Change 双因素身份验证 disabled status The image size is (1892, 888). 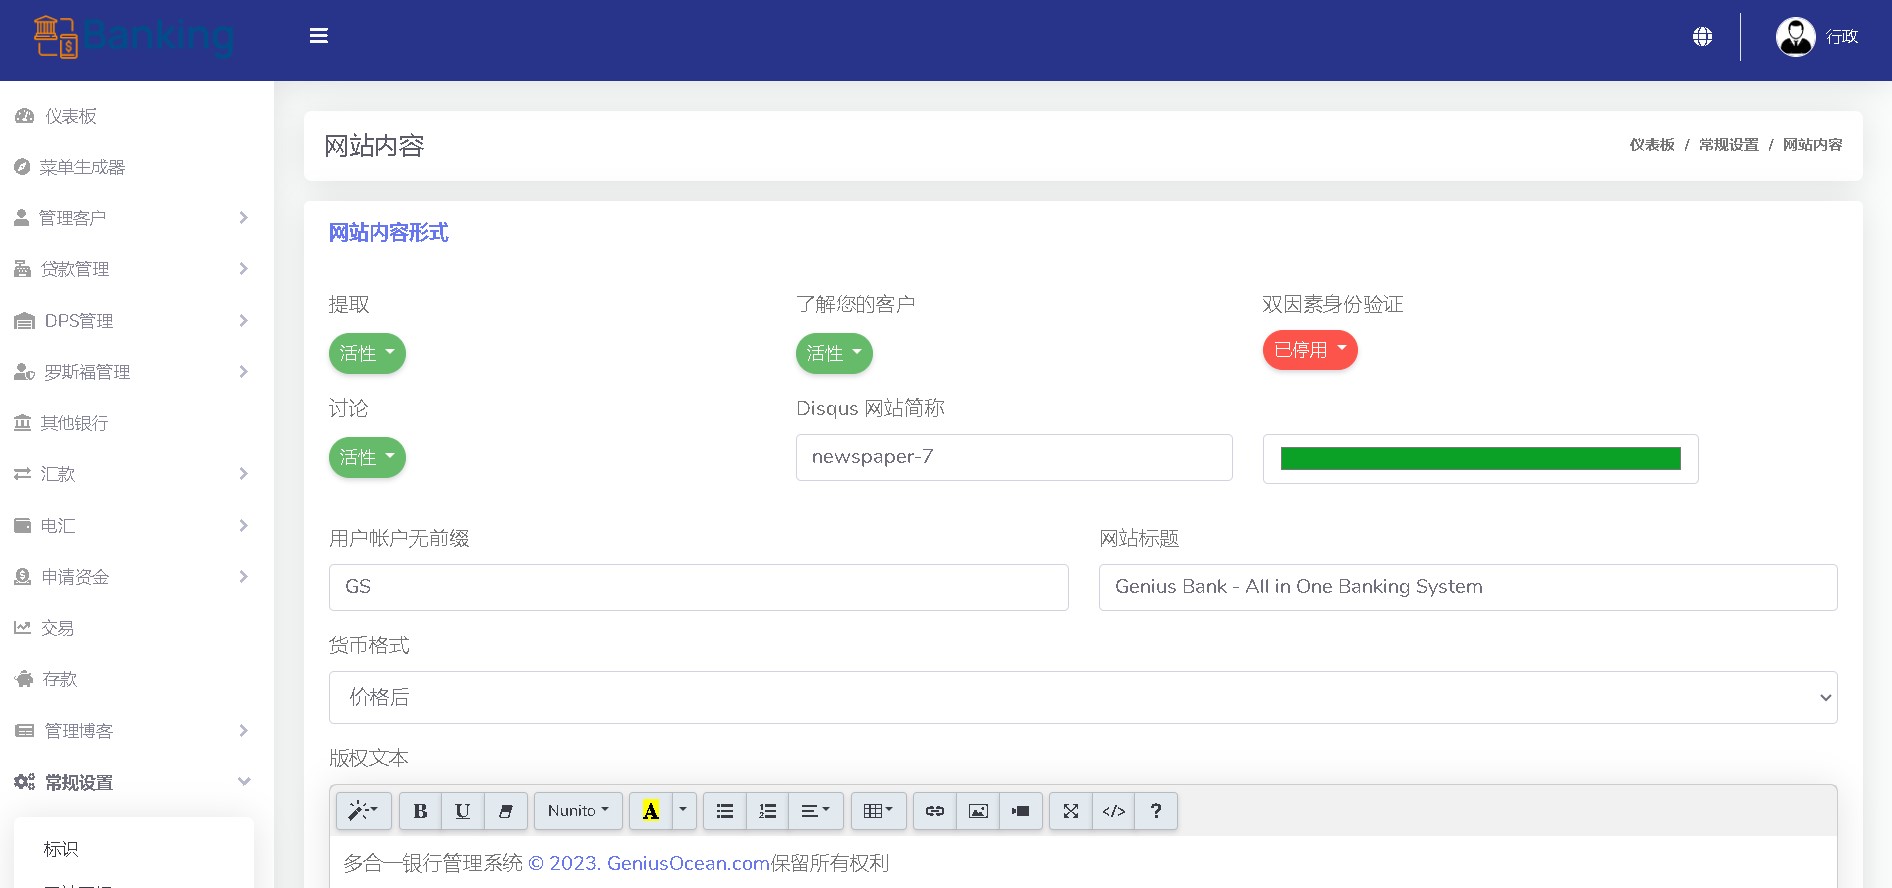pyautogui.click(x=1310, y=350)
